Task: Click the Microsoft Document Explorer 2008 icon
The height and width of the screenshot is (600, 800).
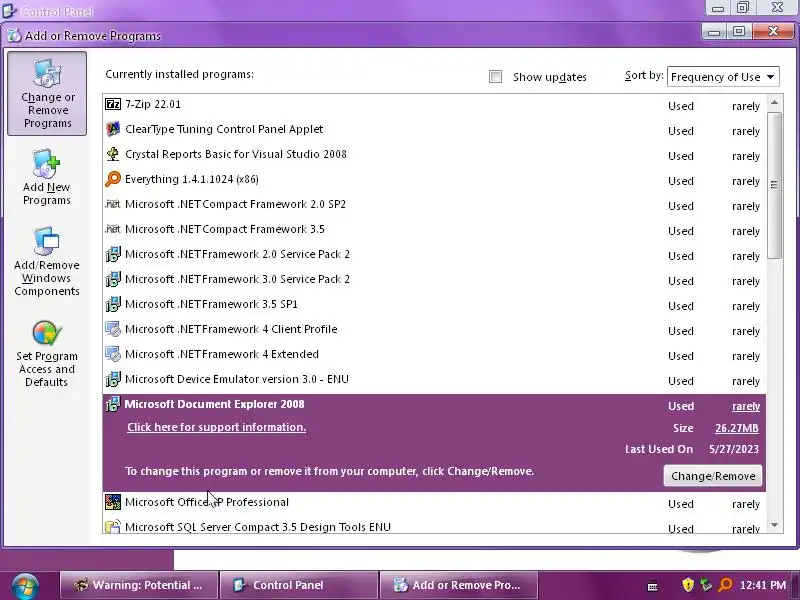Action: [113, 404]
